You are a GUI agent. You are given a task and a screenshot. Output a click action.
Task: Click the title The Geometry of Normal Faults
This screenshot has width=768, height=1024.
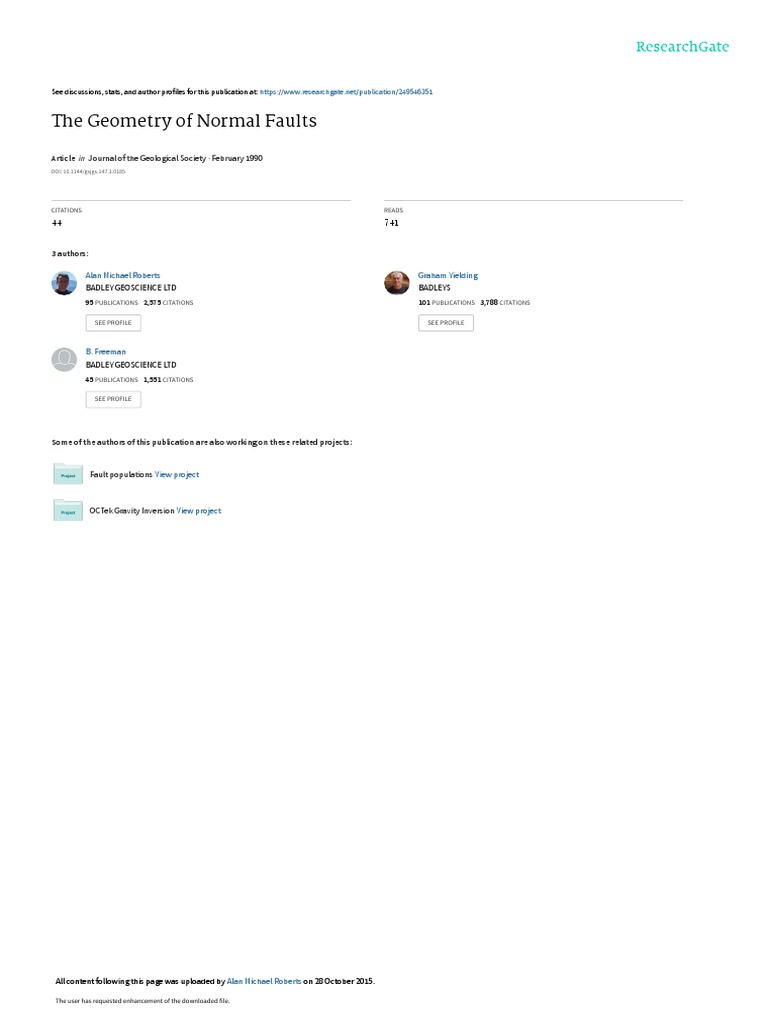point(184,121)
